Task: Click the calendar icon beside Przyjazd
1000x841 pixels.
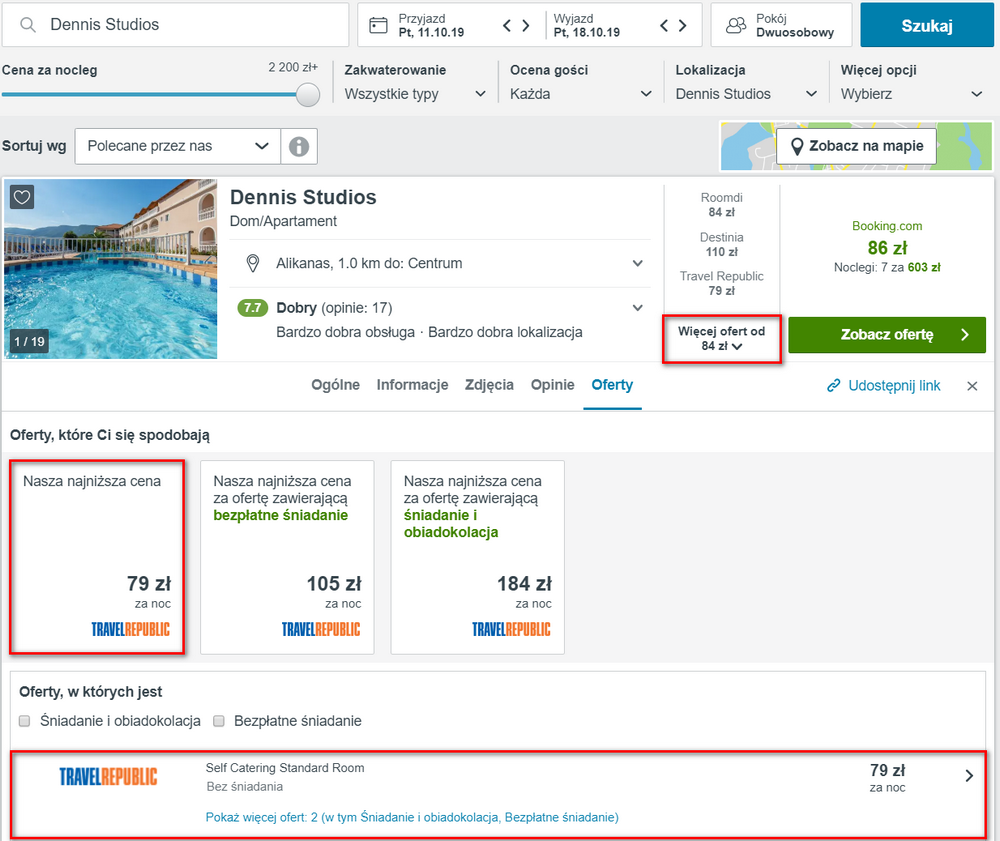Action: coord(378,26)
